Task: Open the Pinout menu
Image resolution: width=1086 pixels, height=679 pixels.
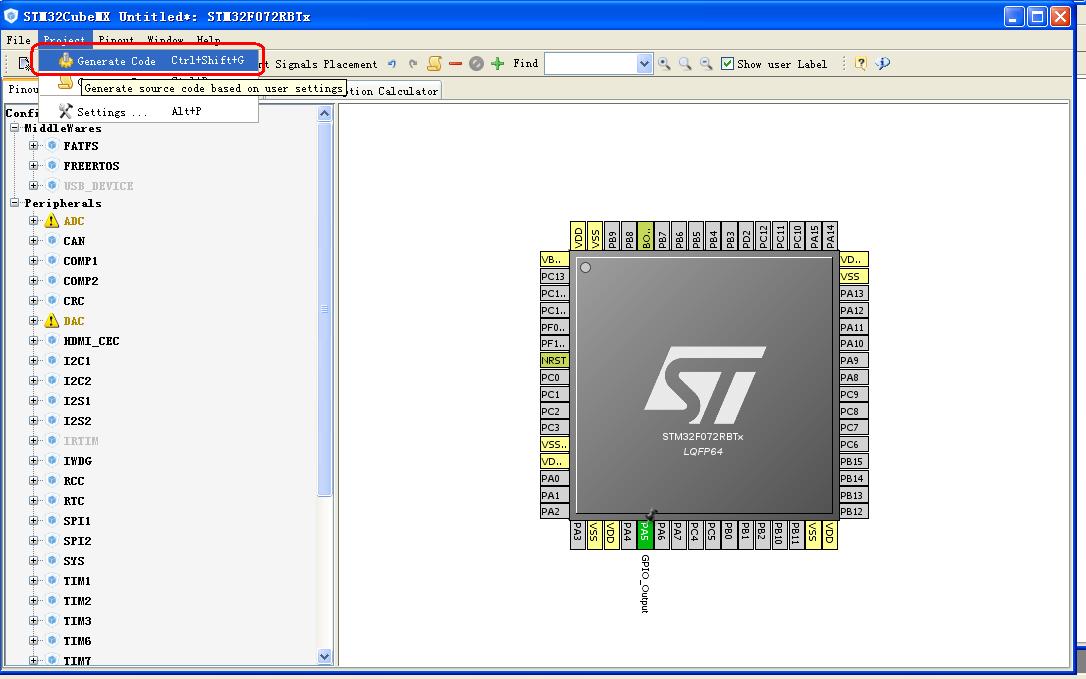Action: point(116,39)
